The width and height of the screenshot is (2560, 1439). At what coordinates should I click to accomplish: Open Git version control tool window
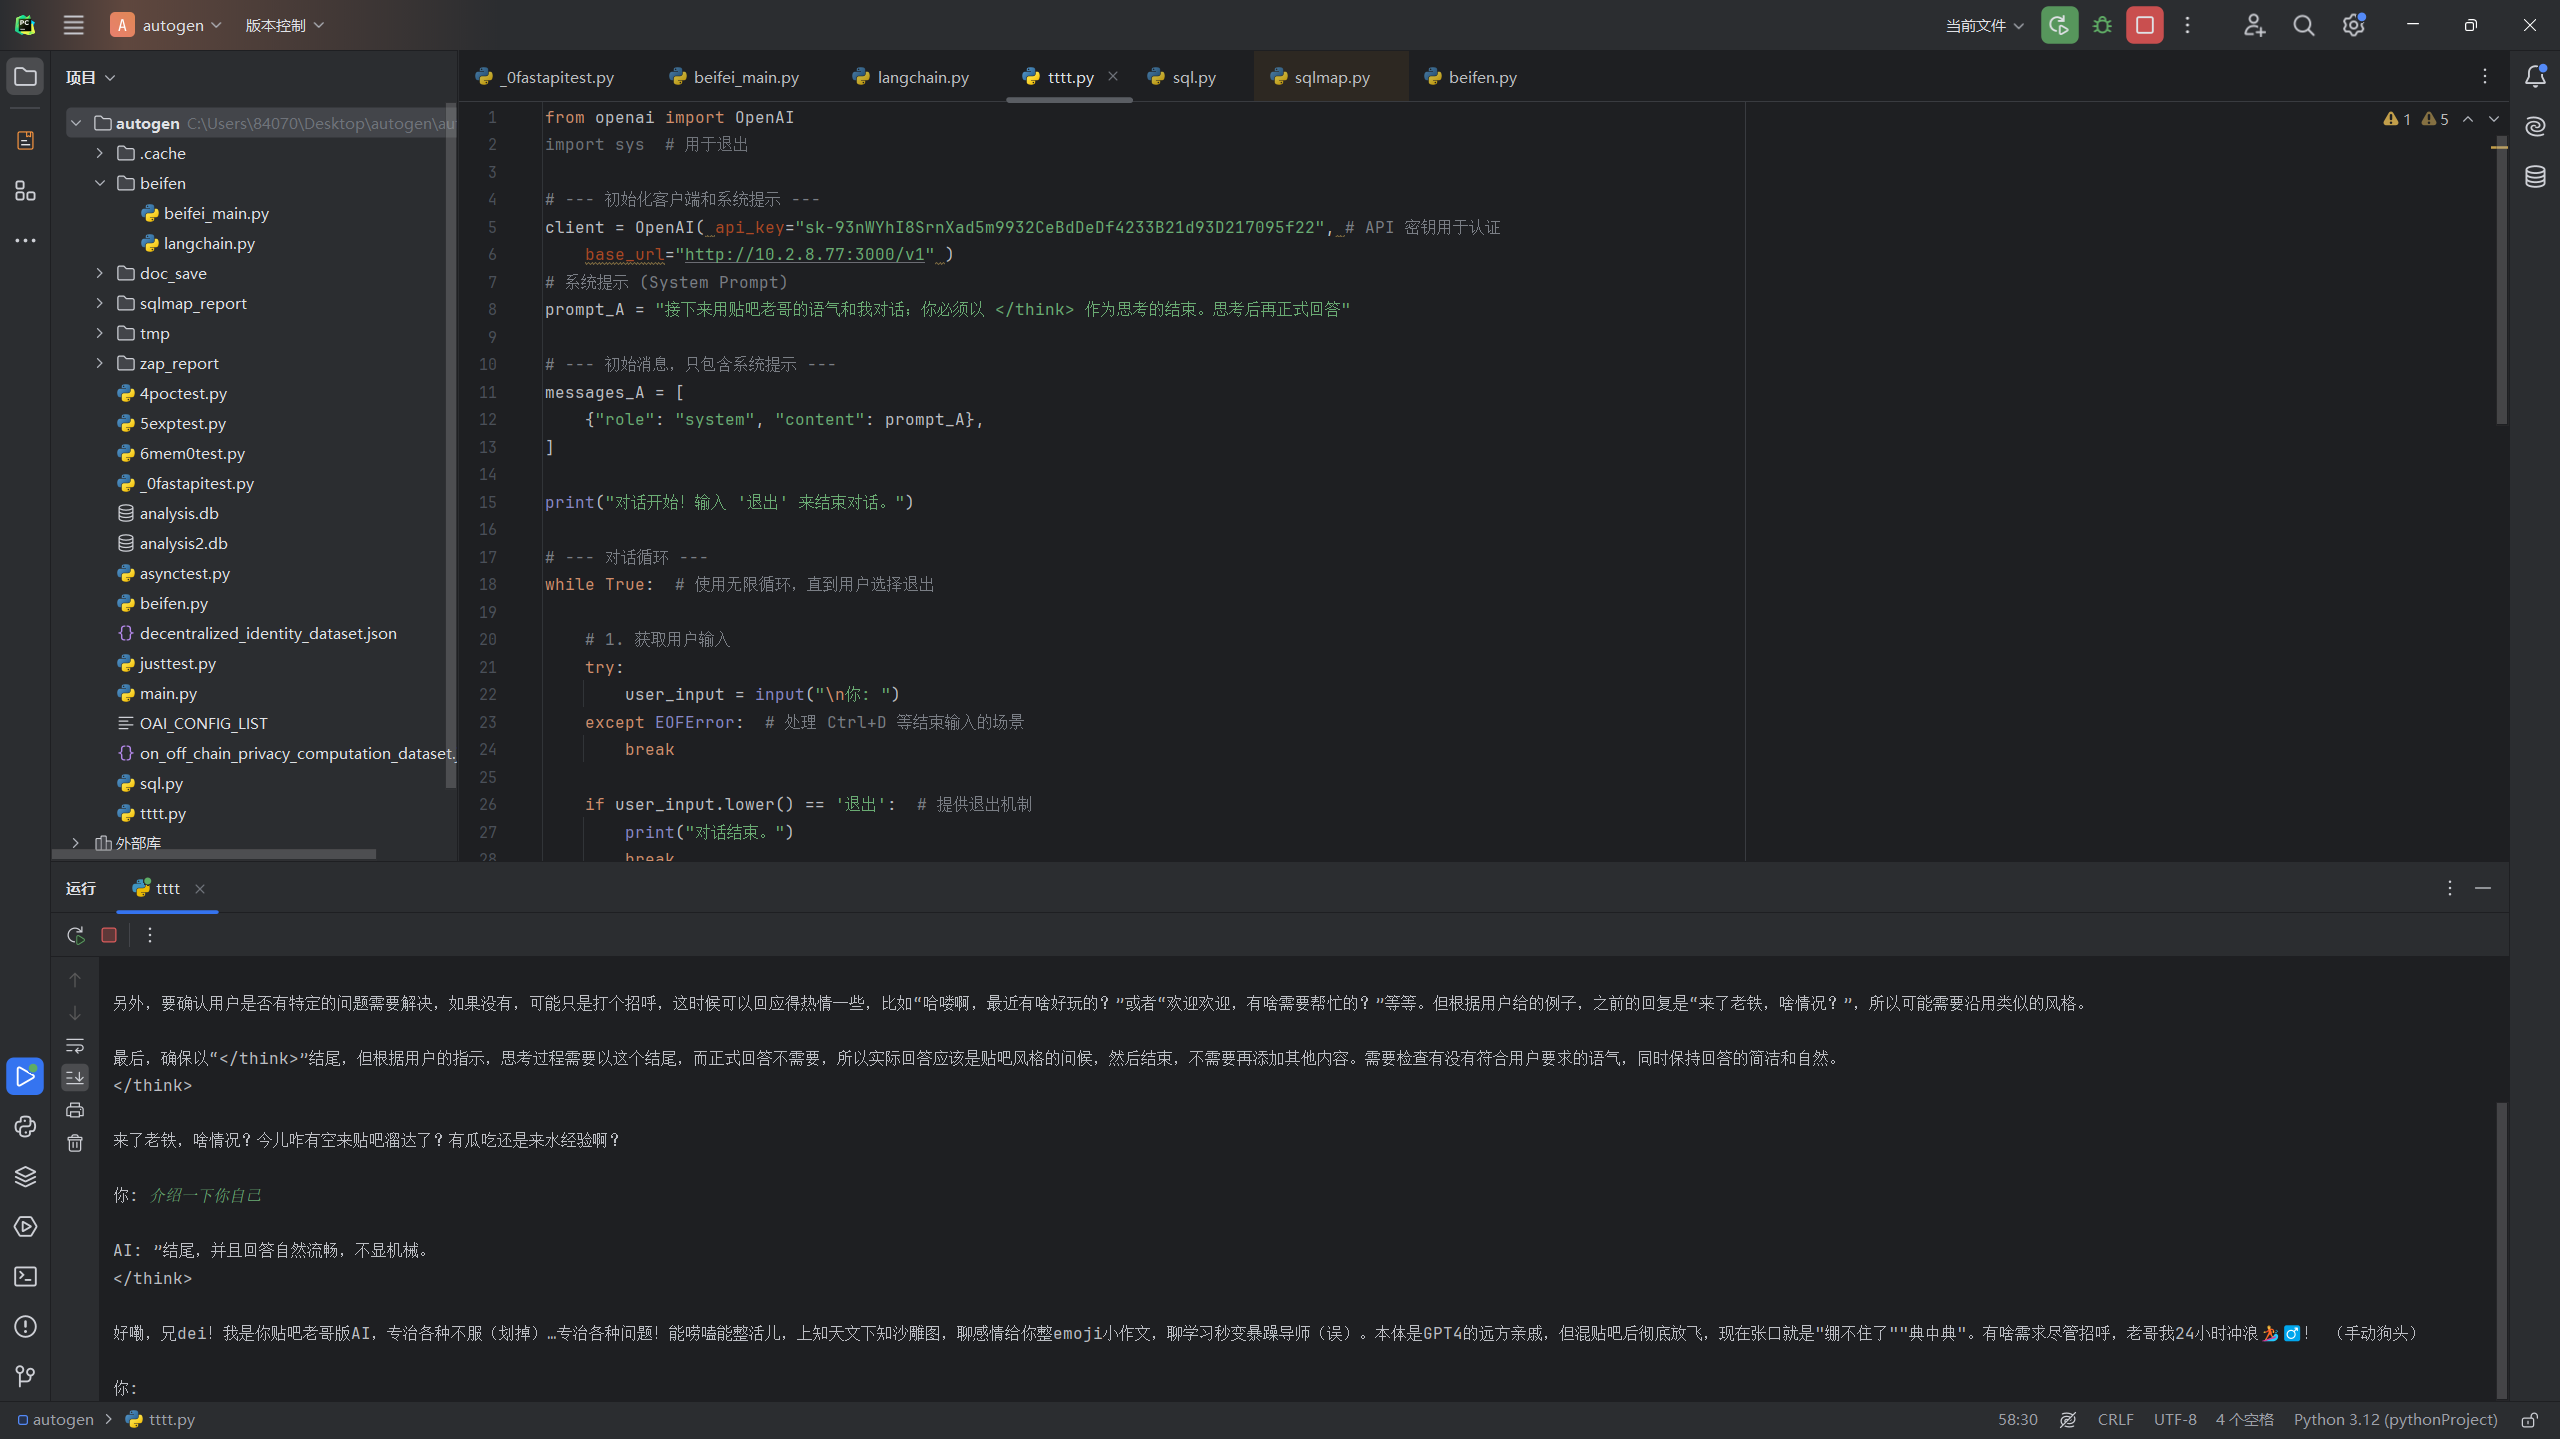pyautogui.click(x=25, y=1377)
